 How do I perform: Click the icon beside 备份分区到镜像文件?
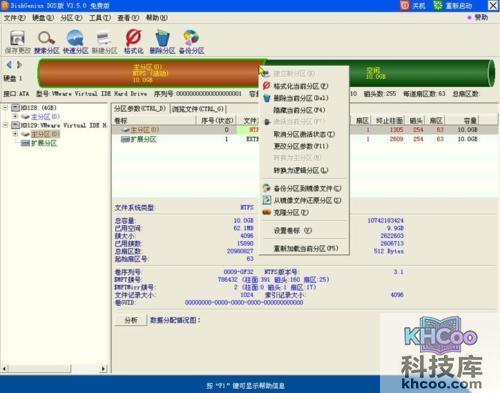pos(267,188)
